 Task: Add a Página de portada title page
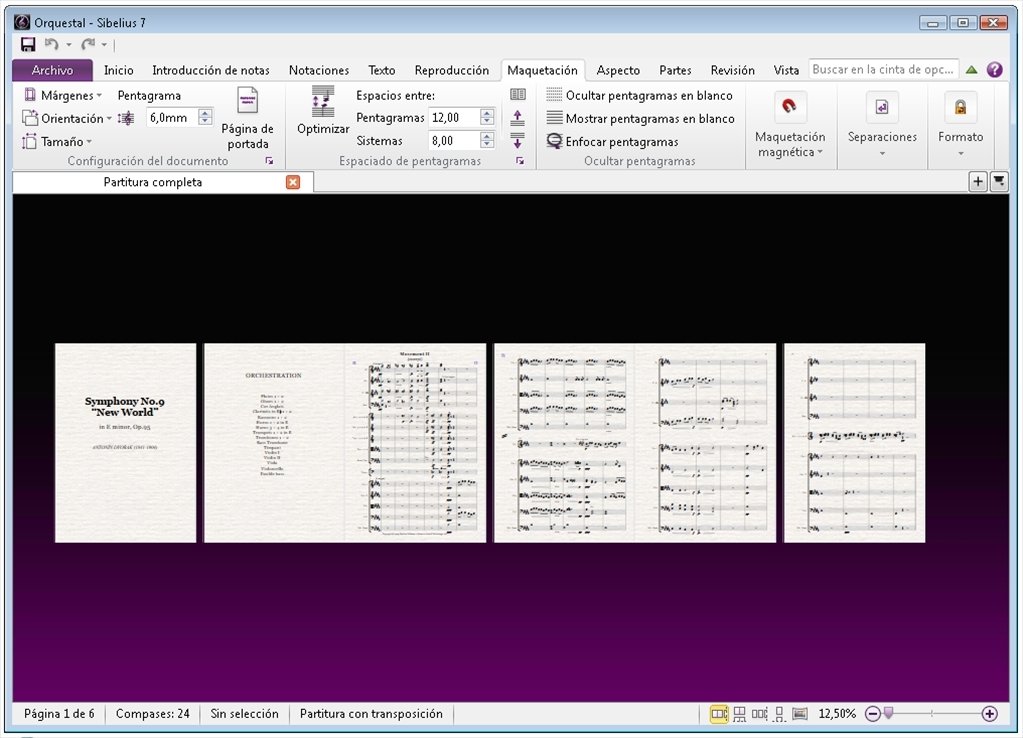tap(247, 119)
